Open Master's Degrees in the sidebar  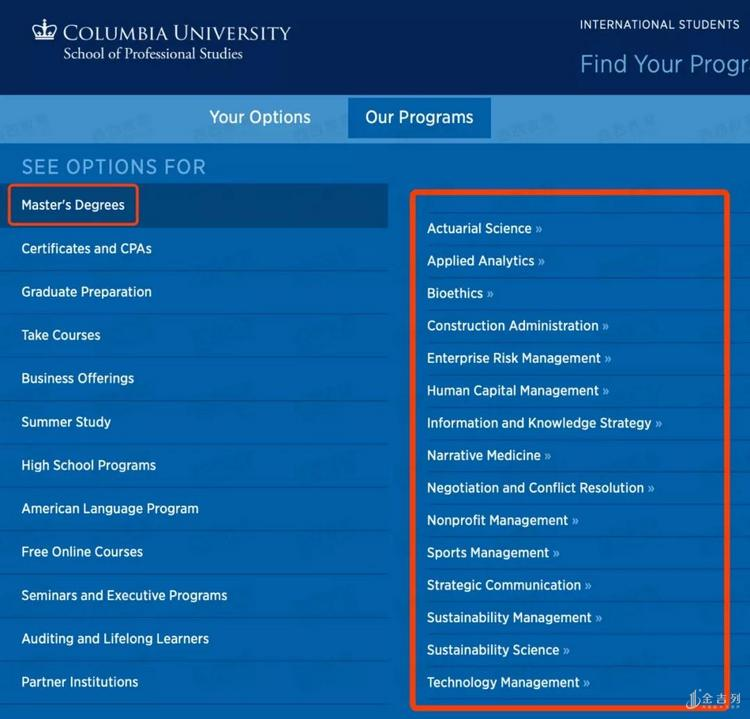click(x=73, y=205)
